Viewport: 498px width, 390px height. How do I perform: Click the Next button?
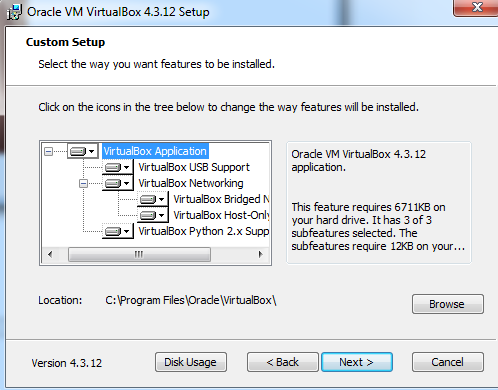[357, 362]
